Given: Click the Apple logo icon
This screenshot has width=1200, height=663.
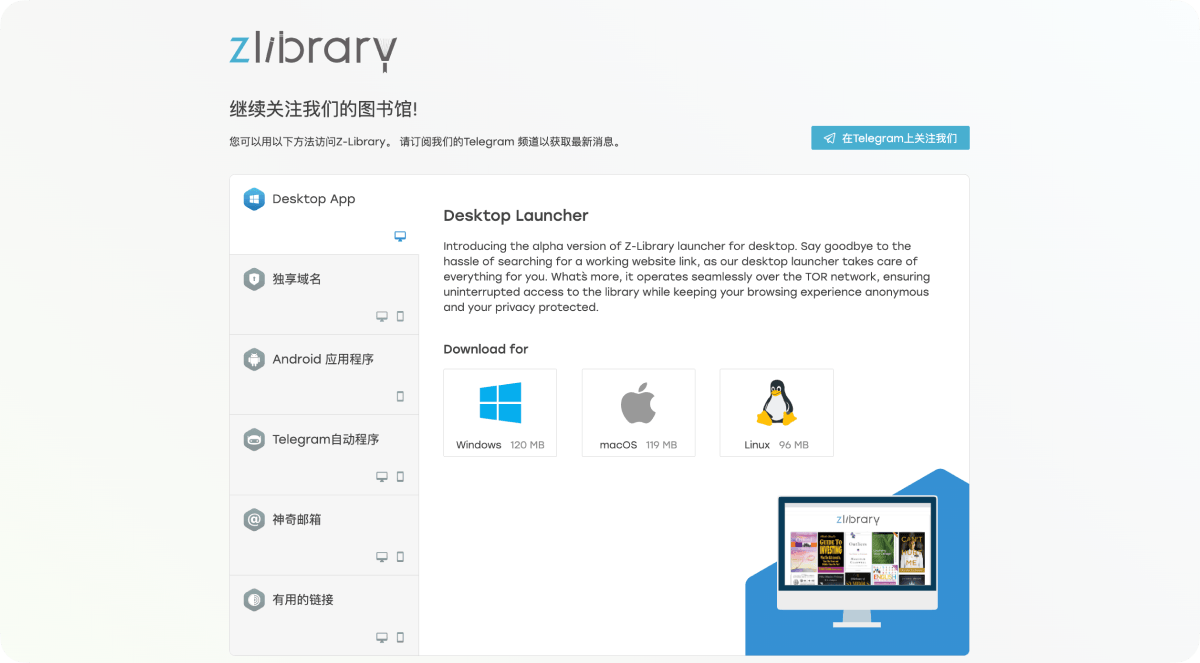Looking at the screenshot, I should (638, 403).
